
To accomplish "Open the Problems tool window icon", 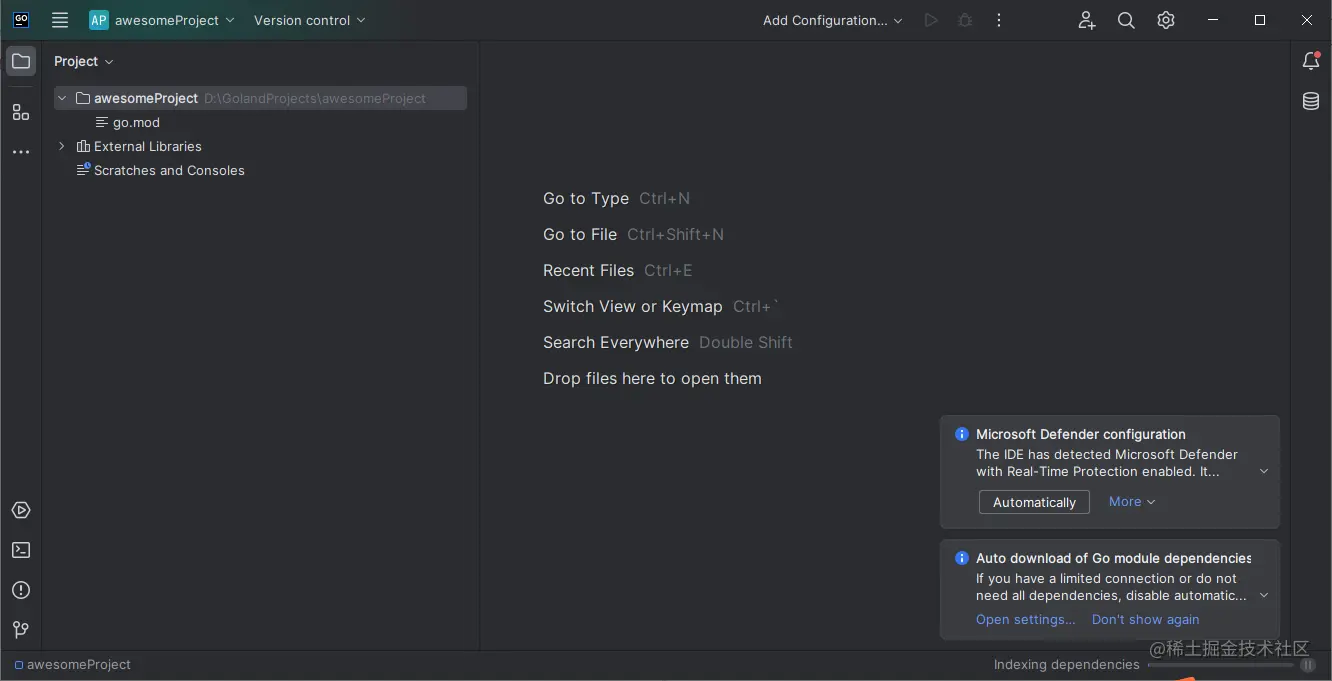I will click(21, 590).
